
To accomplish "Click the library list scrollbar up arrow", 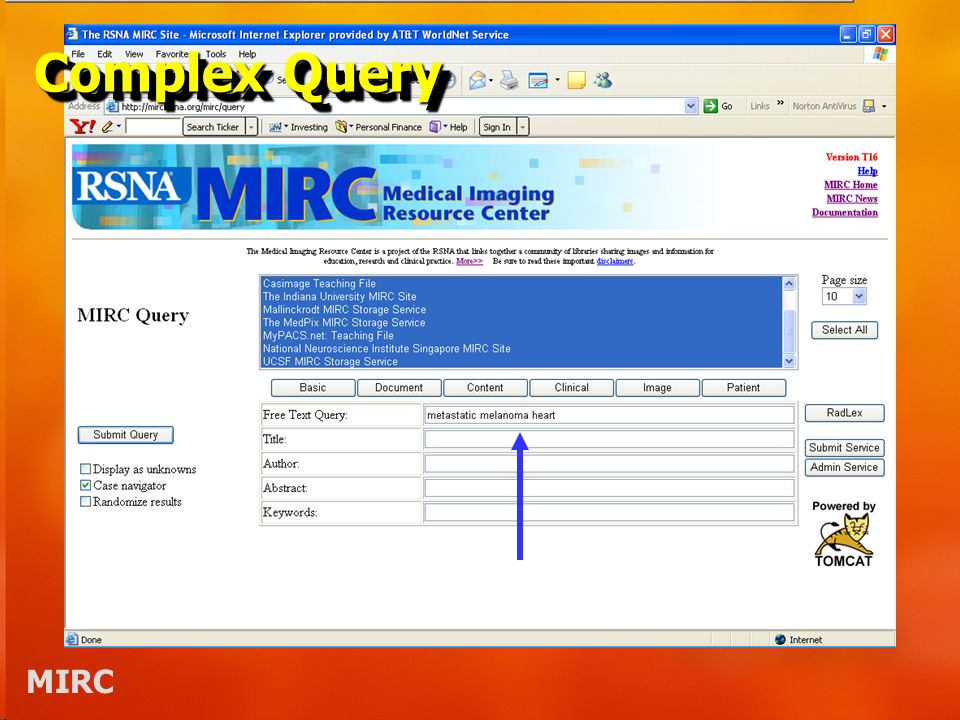I will pyautogui.click(x=789, y=283).
